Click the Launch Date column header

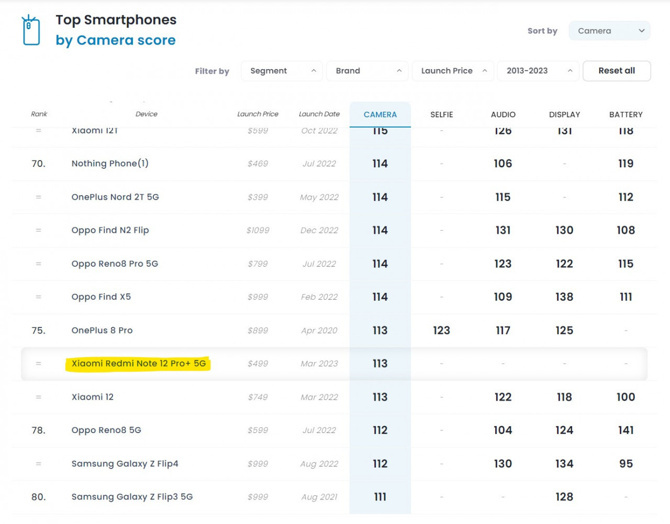(x=319, y=115)
